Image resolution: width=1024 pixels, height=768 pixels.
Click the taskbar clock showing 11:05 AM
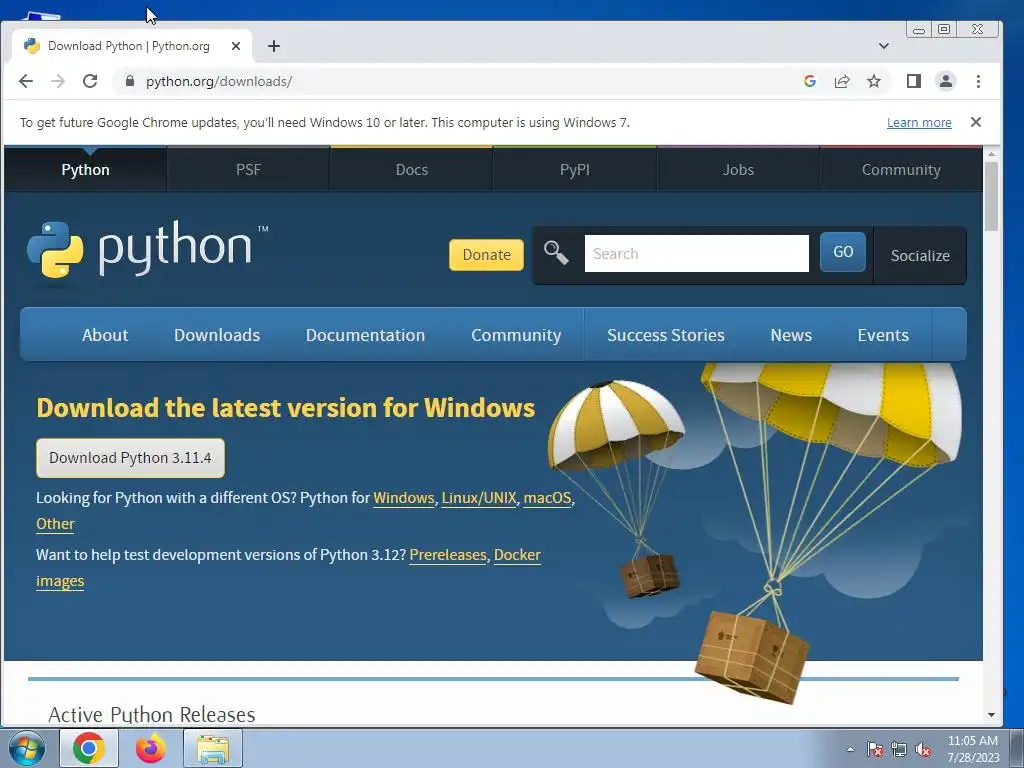(973, 749)
